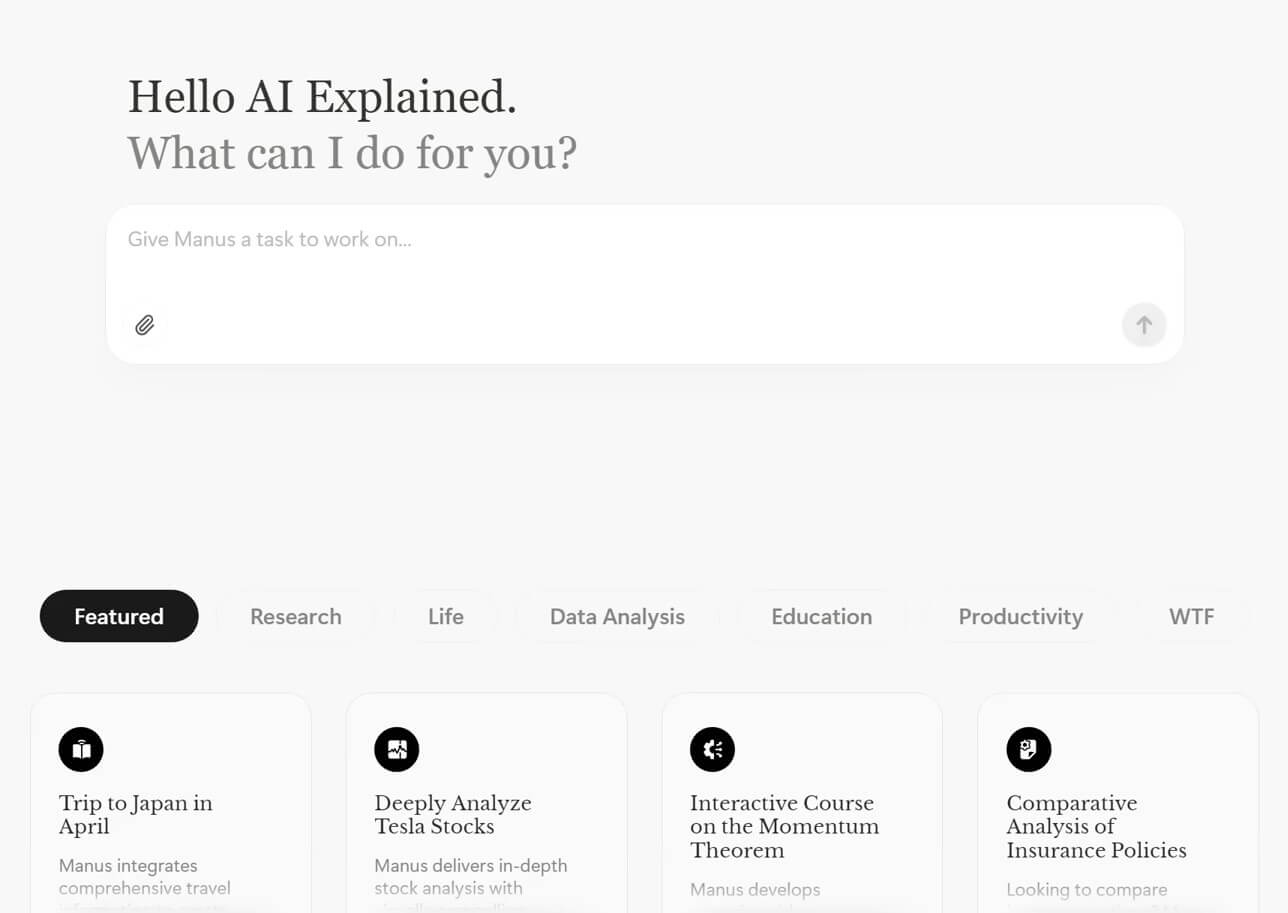Open Interactive Course on the Momentum Theorem title
This screenshot has height=913, width=1288.
tap(784, 827)
